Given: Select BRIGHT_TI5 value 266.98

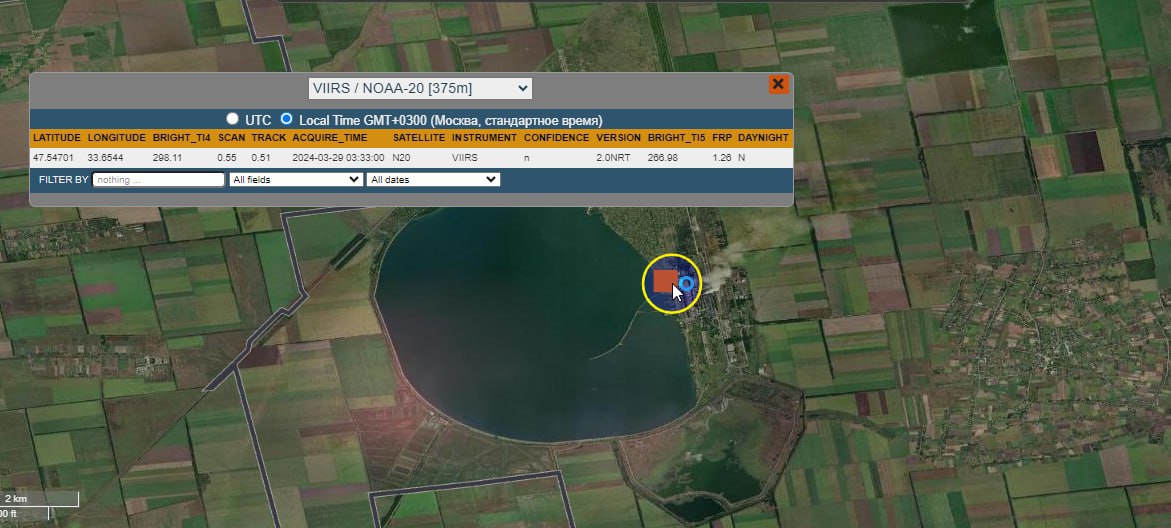Looking at the screenshot, I should tap(662, 158).
